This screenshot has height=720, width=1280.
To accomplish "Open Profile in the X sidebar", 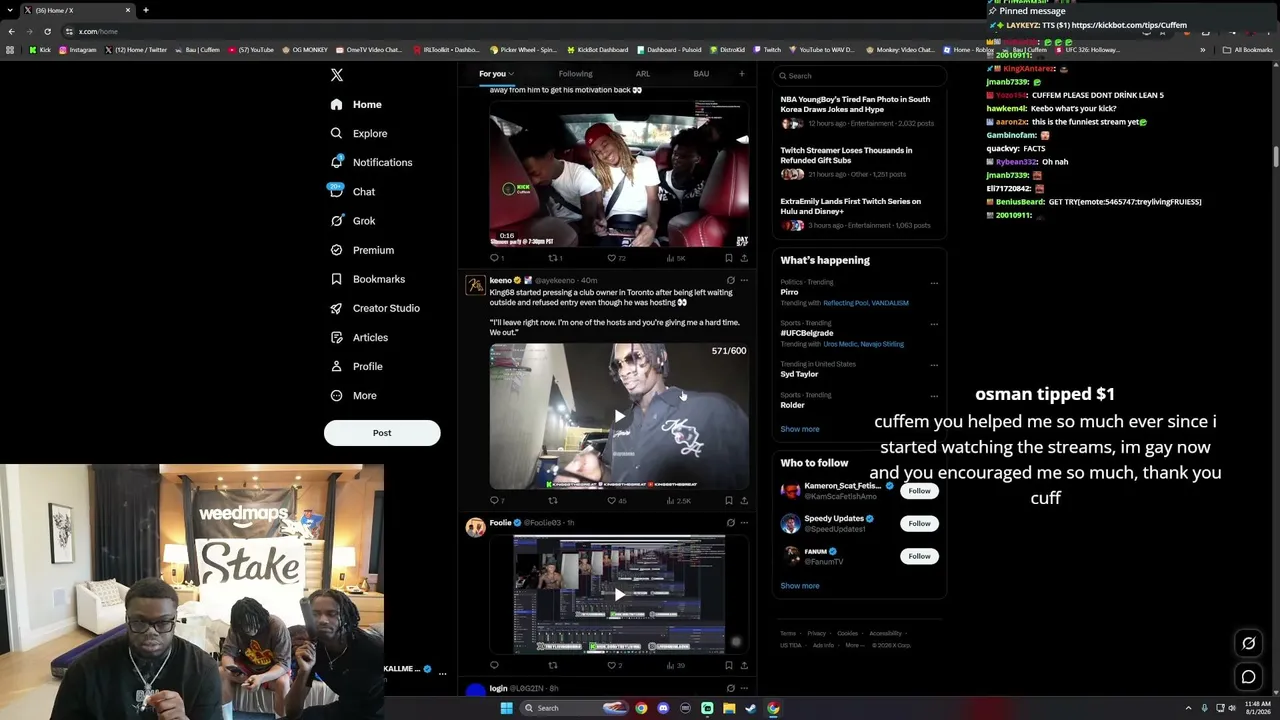I will click(356, 366).
